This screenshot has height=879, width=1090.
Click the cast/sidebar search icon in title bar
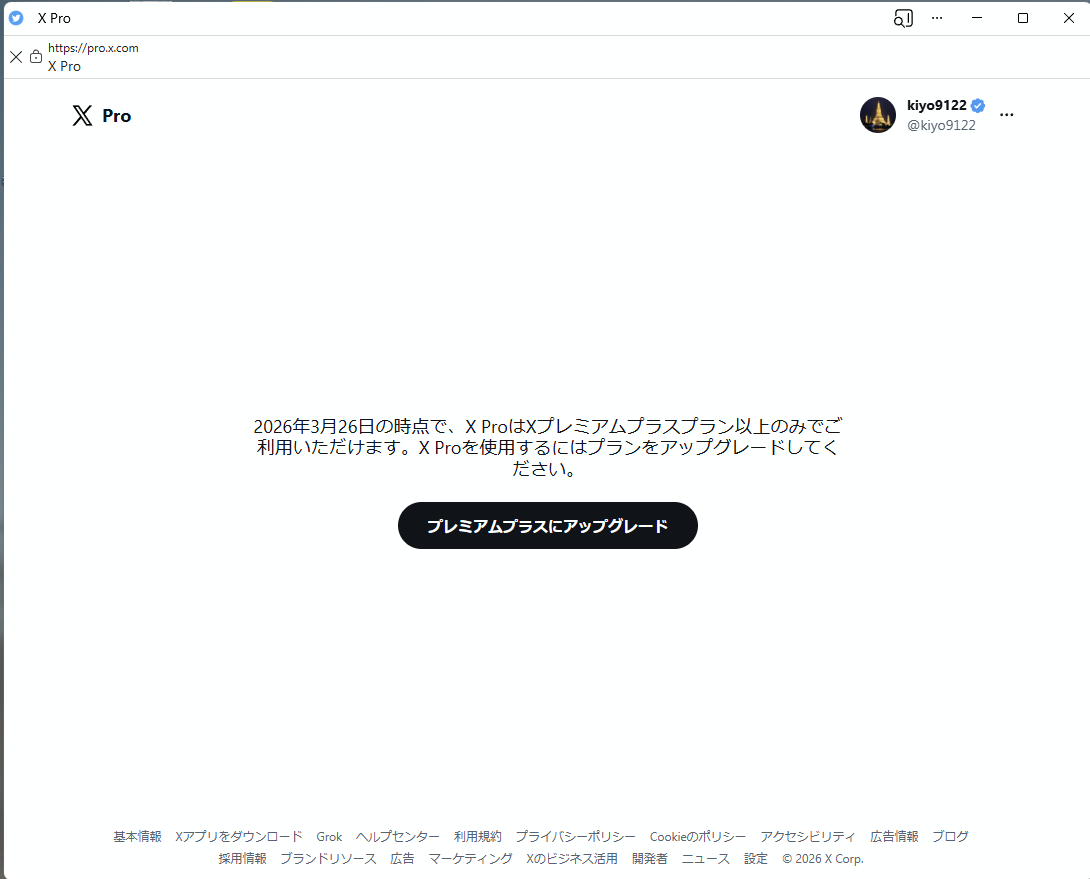[903, 18]
